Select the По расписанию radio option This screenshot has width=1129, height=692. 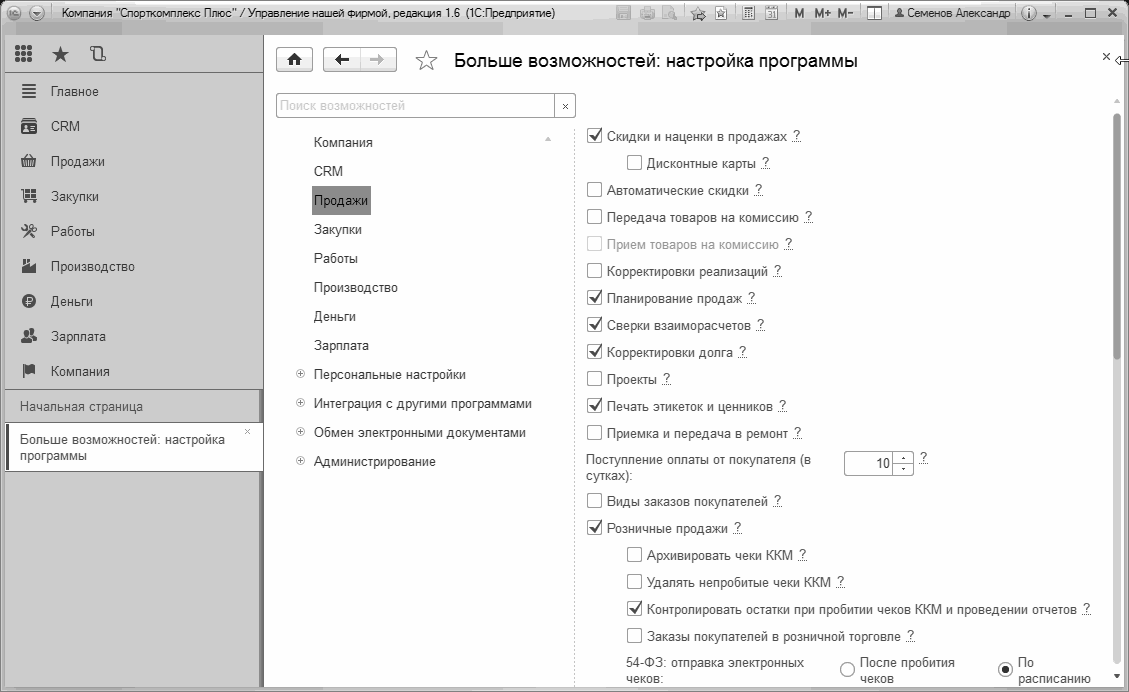(1005, 670)
